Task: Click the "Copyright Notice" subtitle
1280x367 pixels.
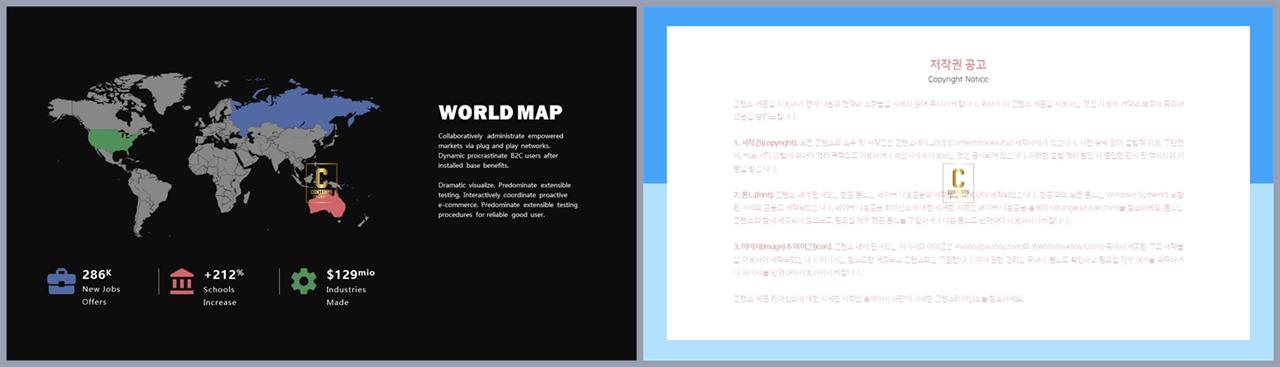Action: [x=958, y=79]
